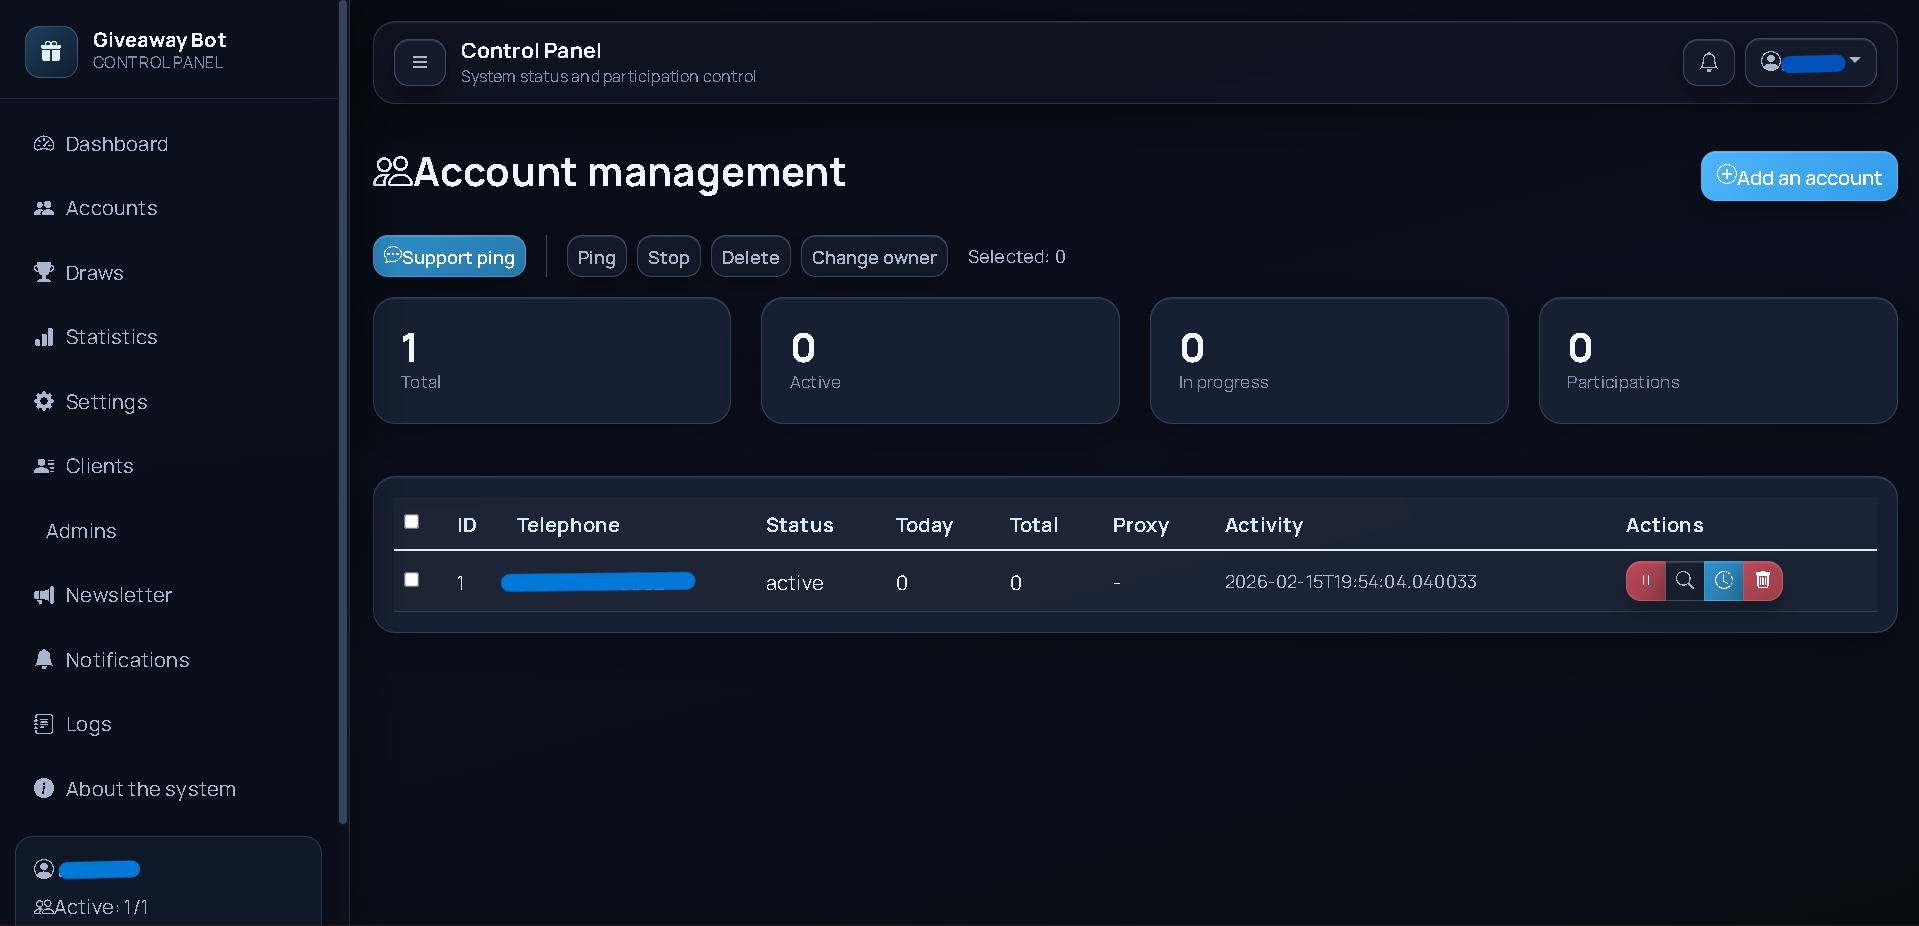
Task: Delete the account using the trash action
Action: 1762,581
